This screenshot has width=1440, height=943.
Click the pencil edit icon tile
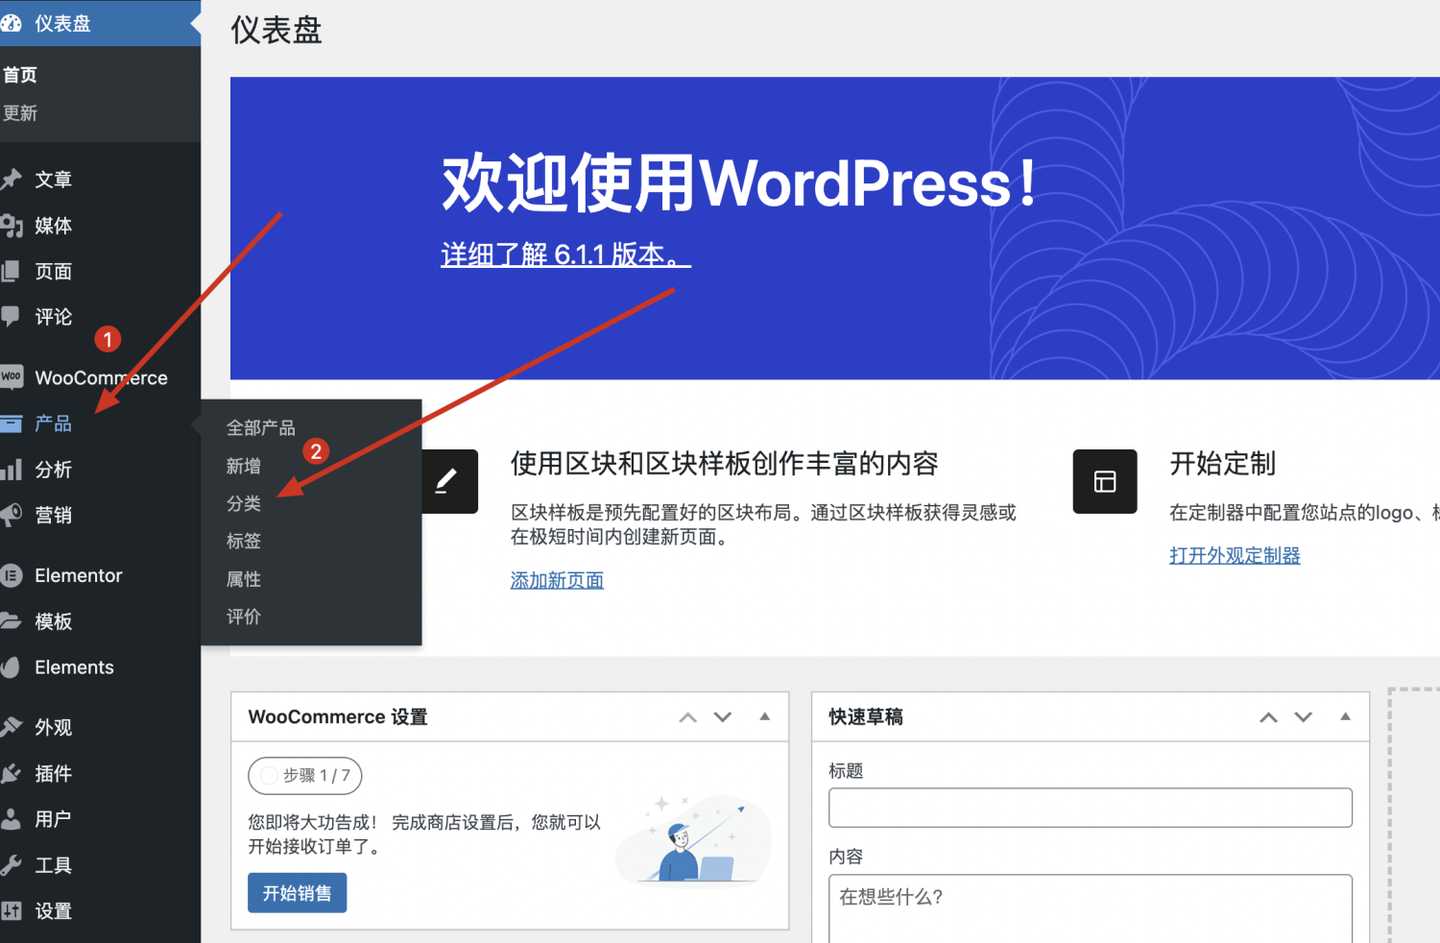point(446,481)
